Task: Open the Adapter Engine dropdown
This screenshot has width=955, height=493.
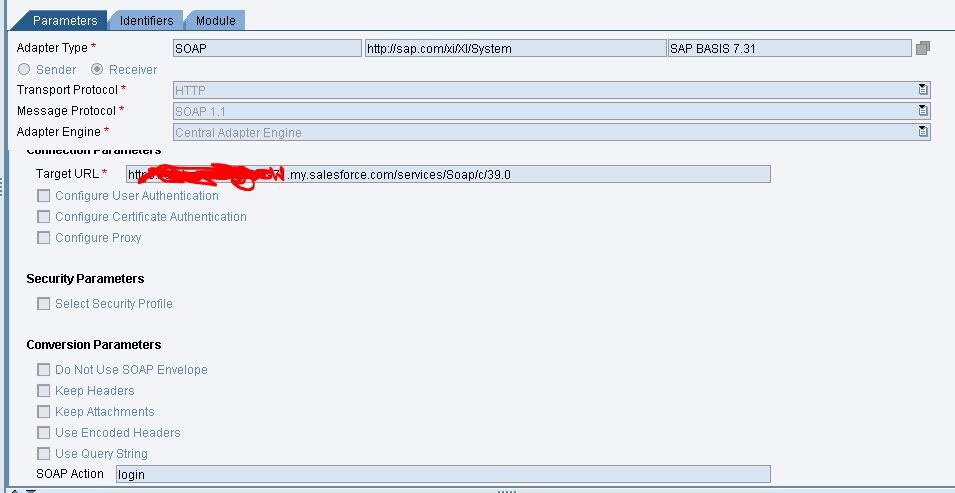Action: (923, 132)
